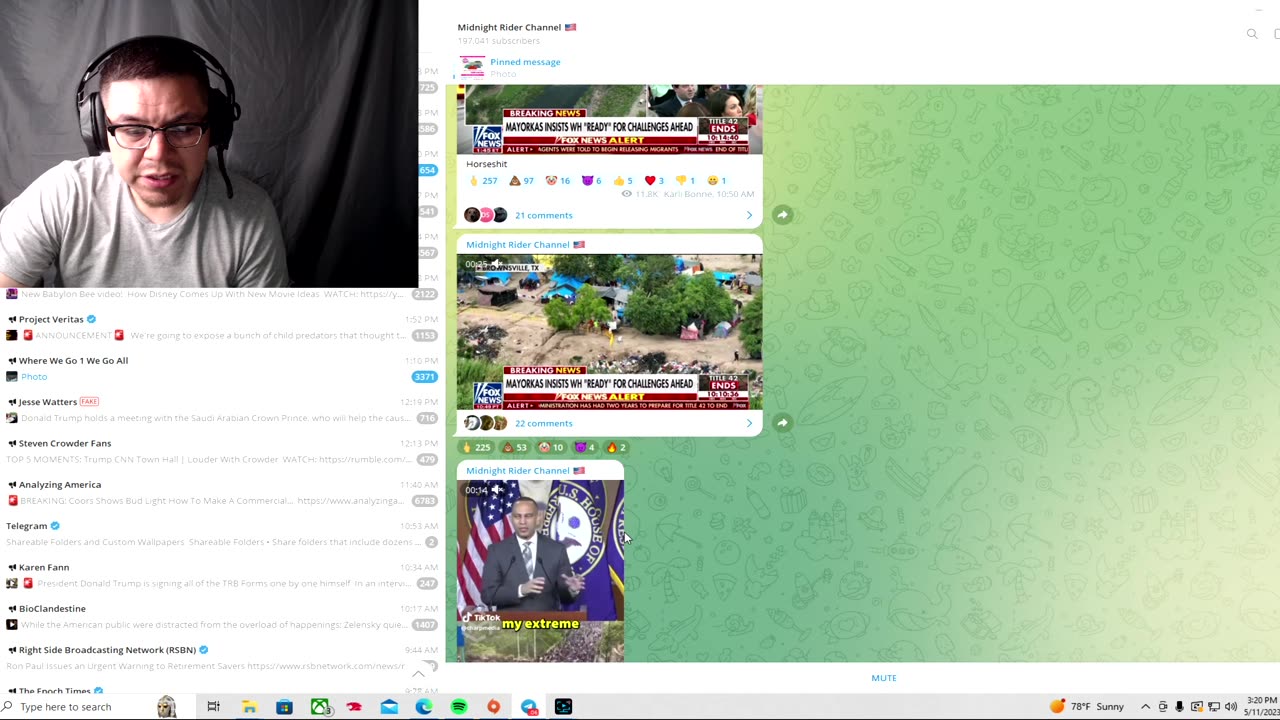
Task: Click the helmet mascot icon in search bar
Action: tap(166, 707)
